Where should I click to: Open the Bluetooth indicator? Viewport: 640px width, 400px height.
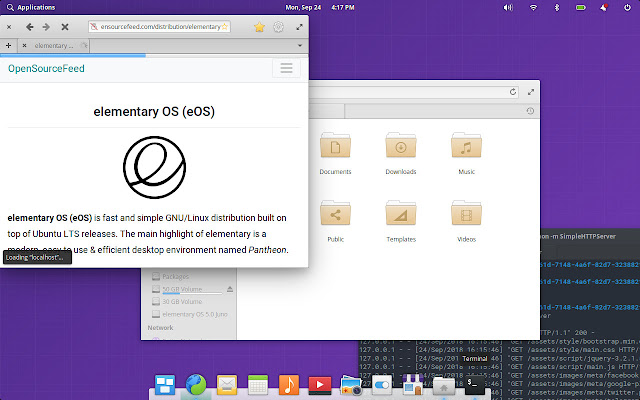pos(556,7)
